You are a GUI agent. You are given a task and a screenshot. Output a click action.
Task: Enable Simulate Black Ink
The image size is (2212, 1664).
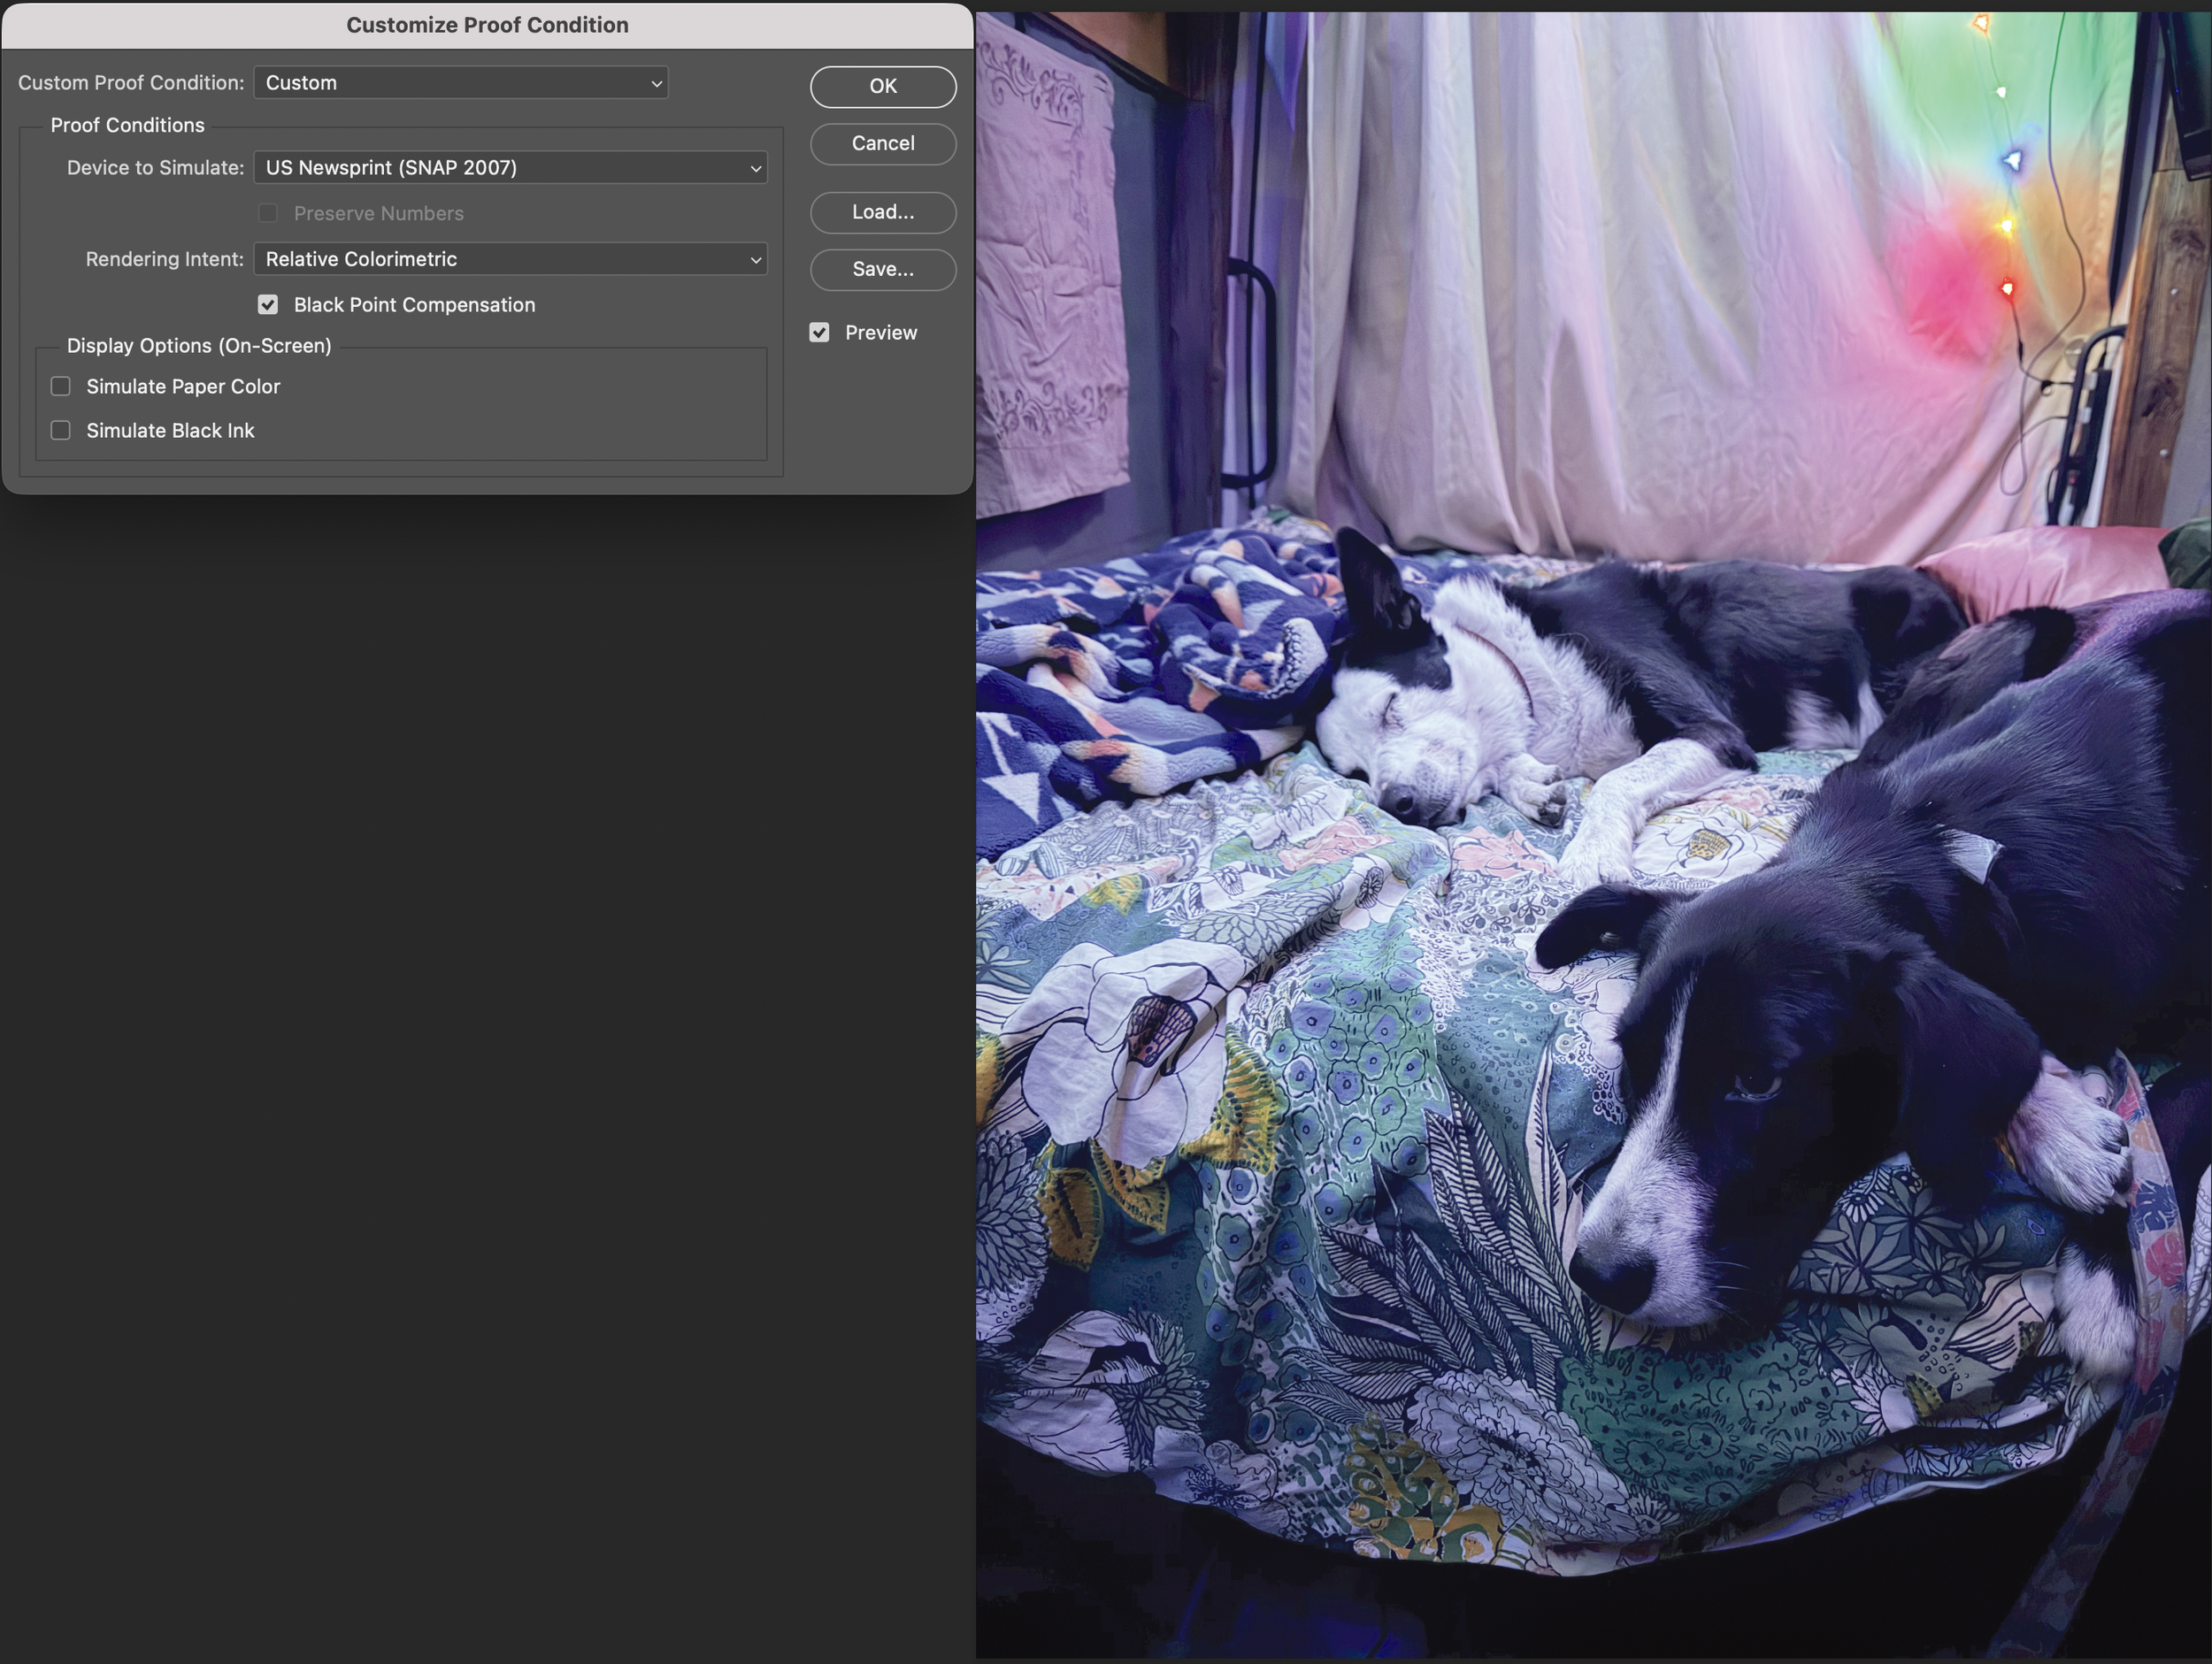coord(61,430)
